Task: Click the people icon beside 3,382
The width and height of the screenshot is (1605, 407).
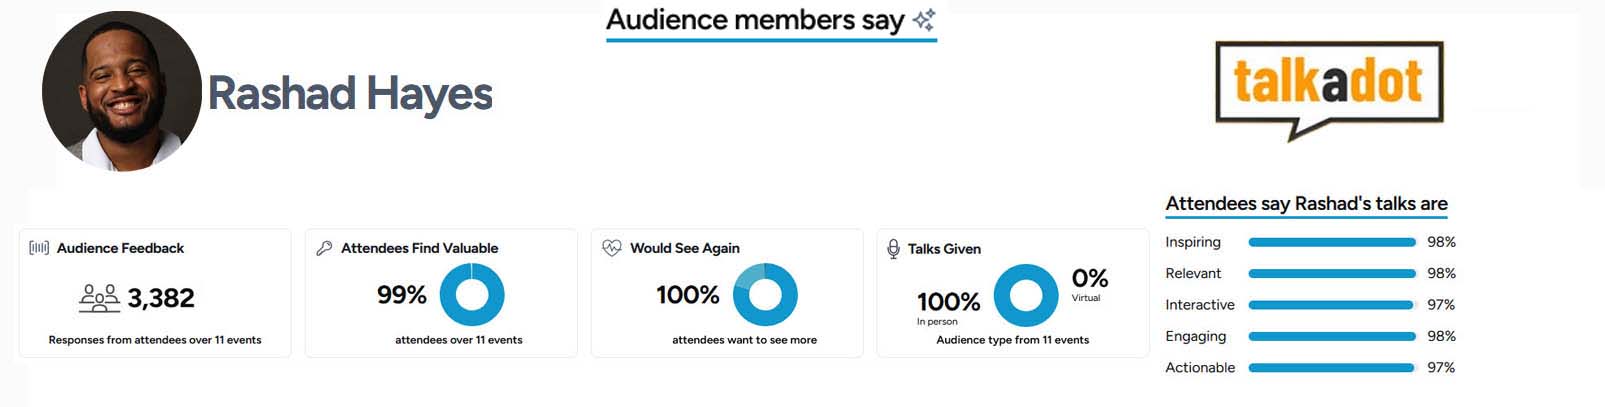Action: (x=99, y=298)
